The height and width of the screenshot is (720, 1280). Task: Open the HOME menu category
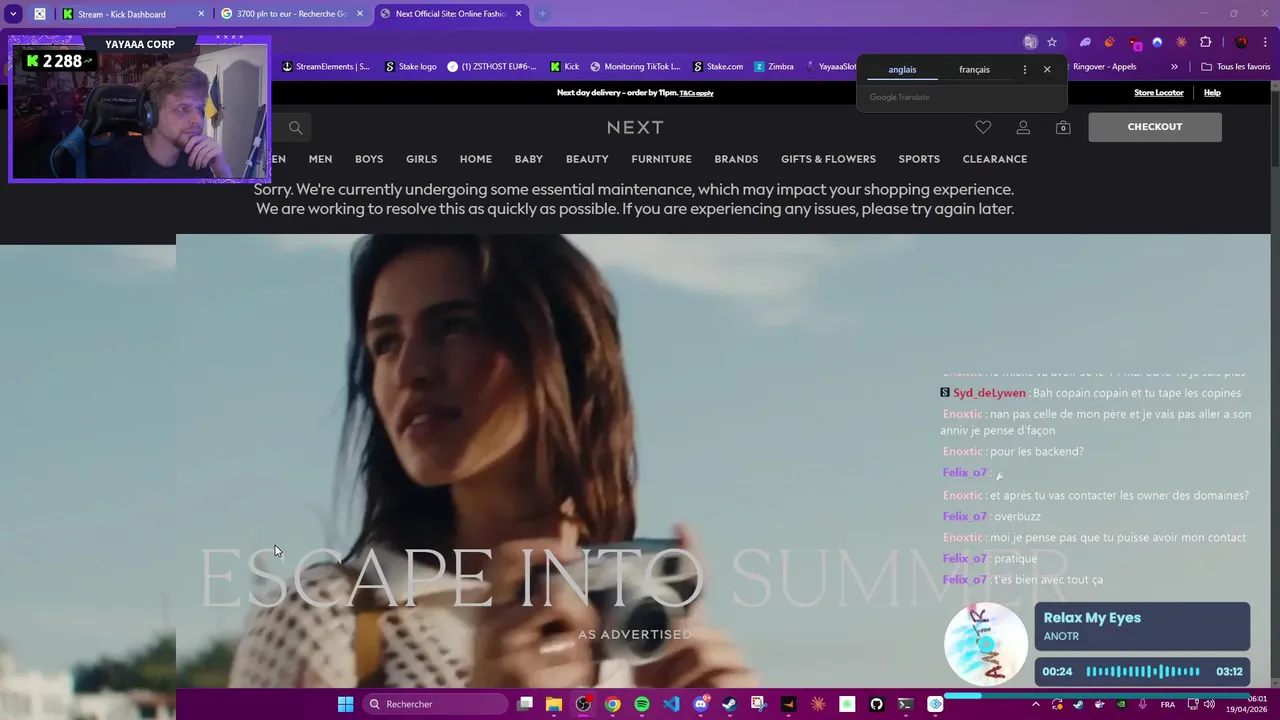coord(476,159)
